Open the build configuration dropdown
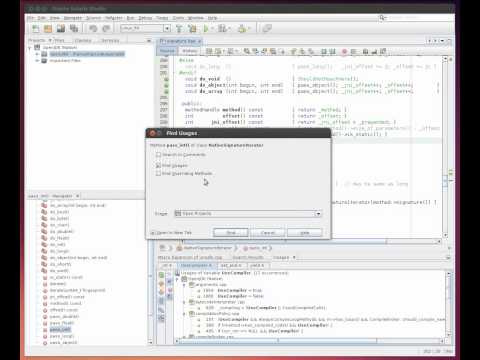480x360 pixels. 145,29
